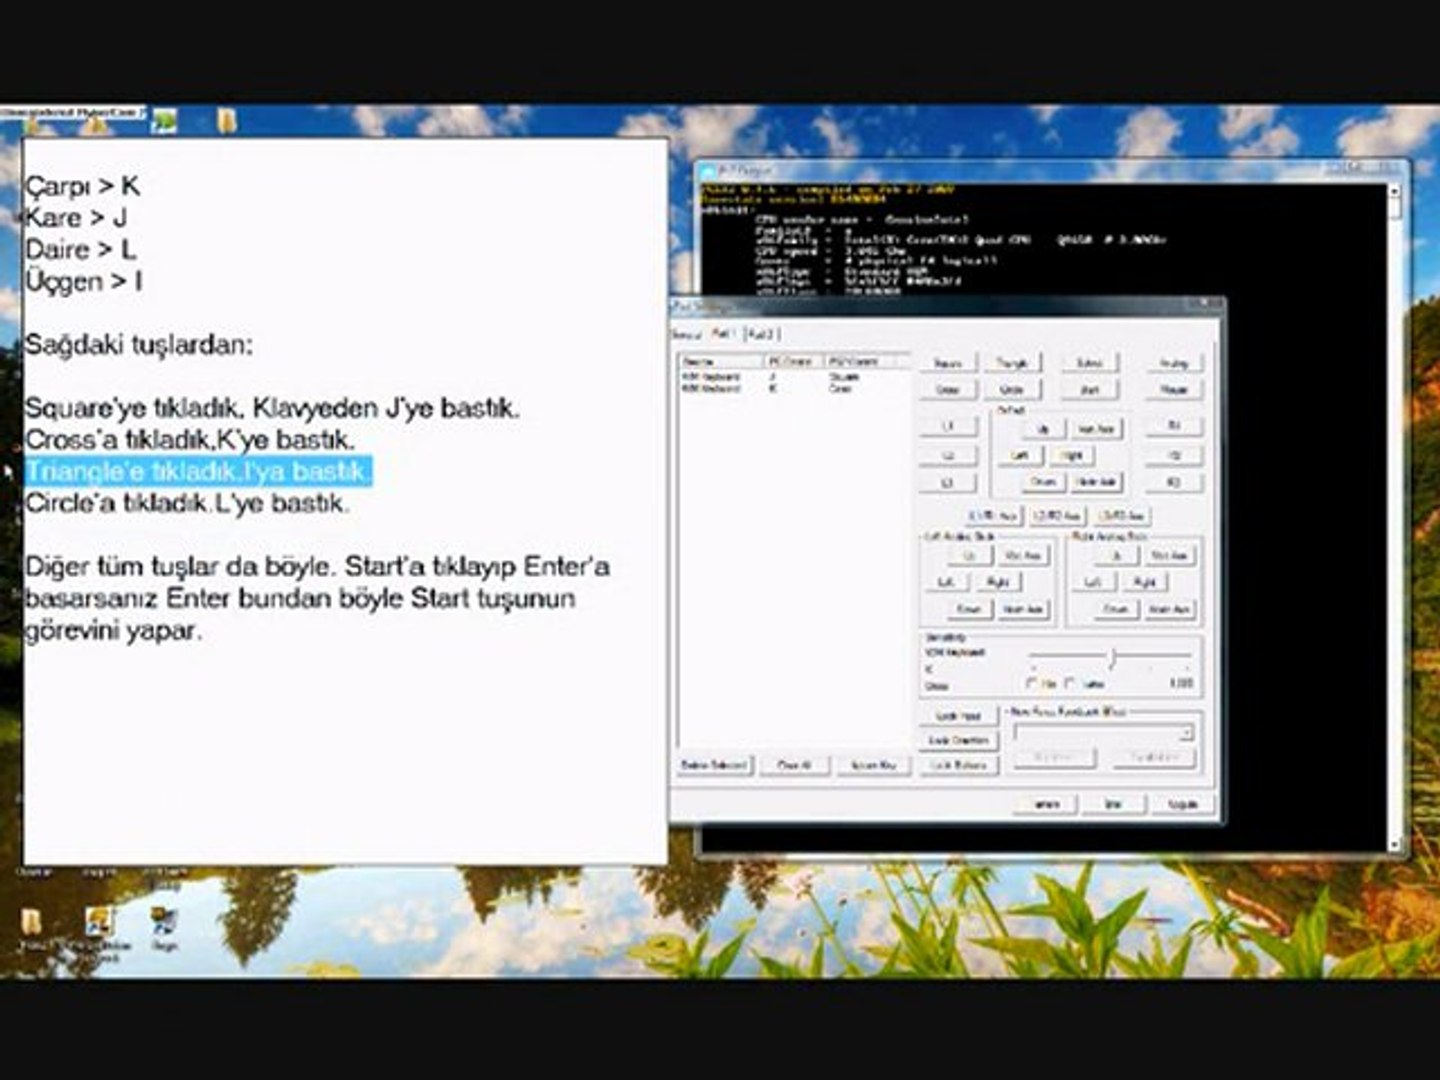This screenshot has height=1080, width=1440.
Task: Open the green icon on the desktop
Action: pos(165,121)
